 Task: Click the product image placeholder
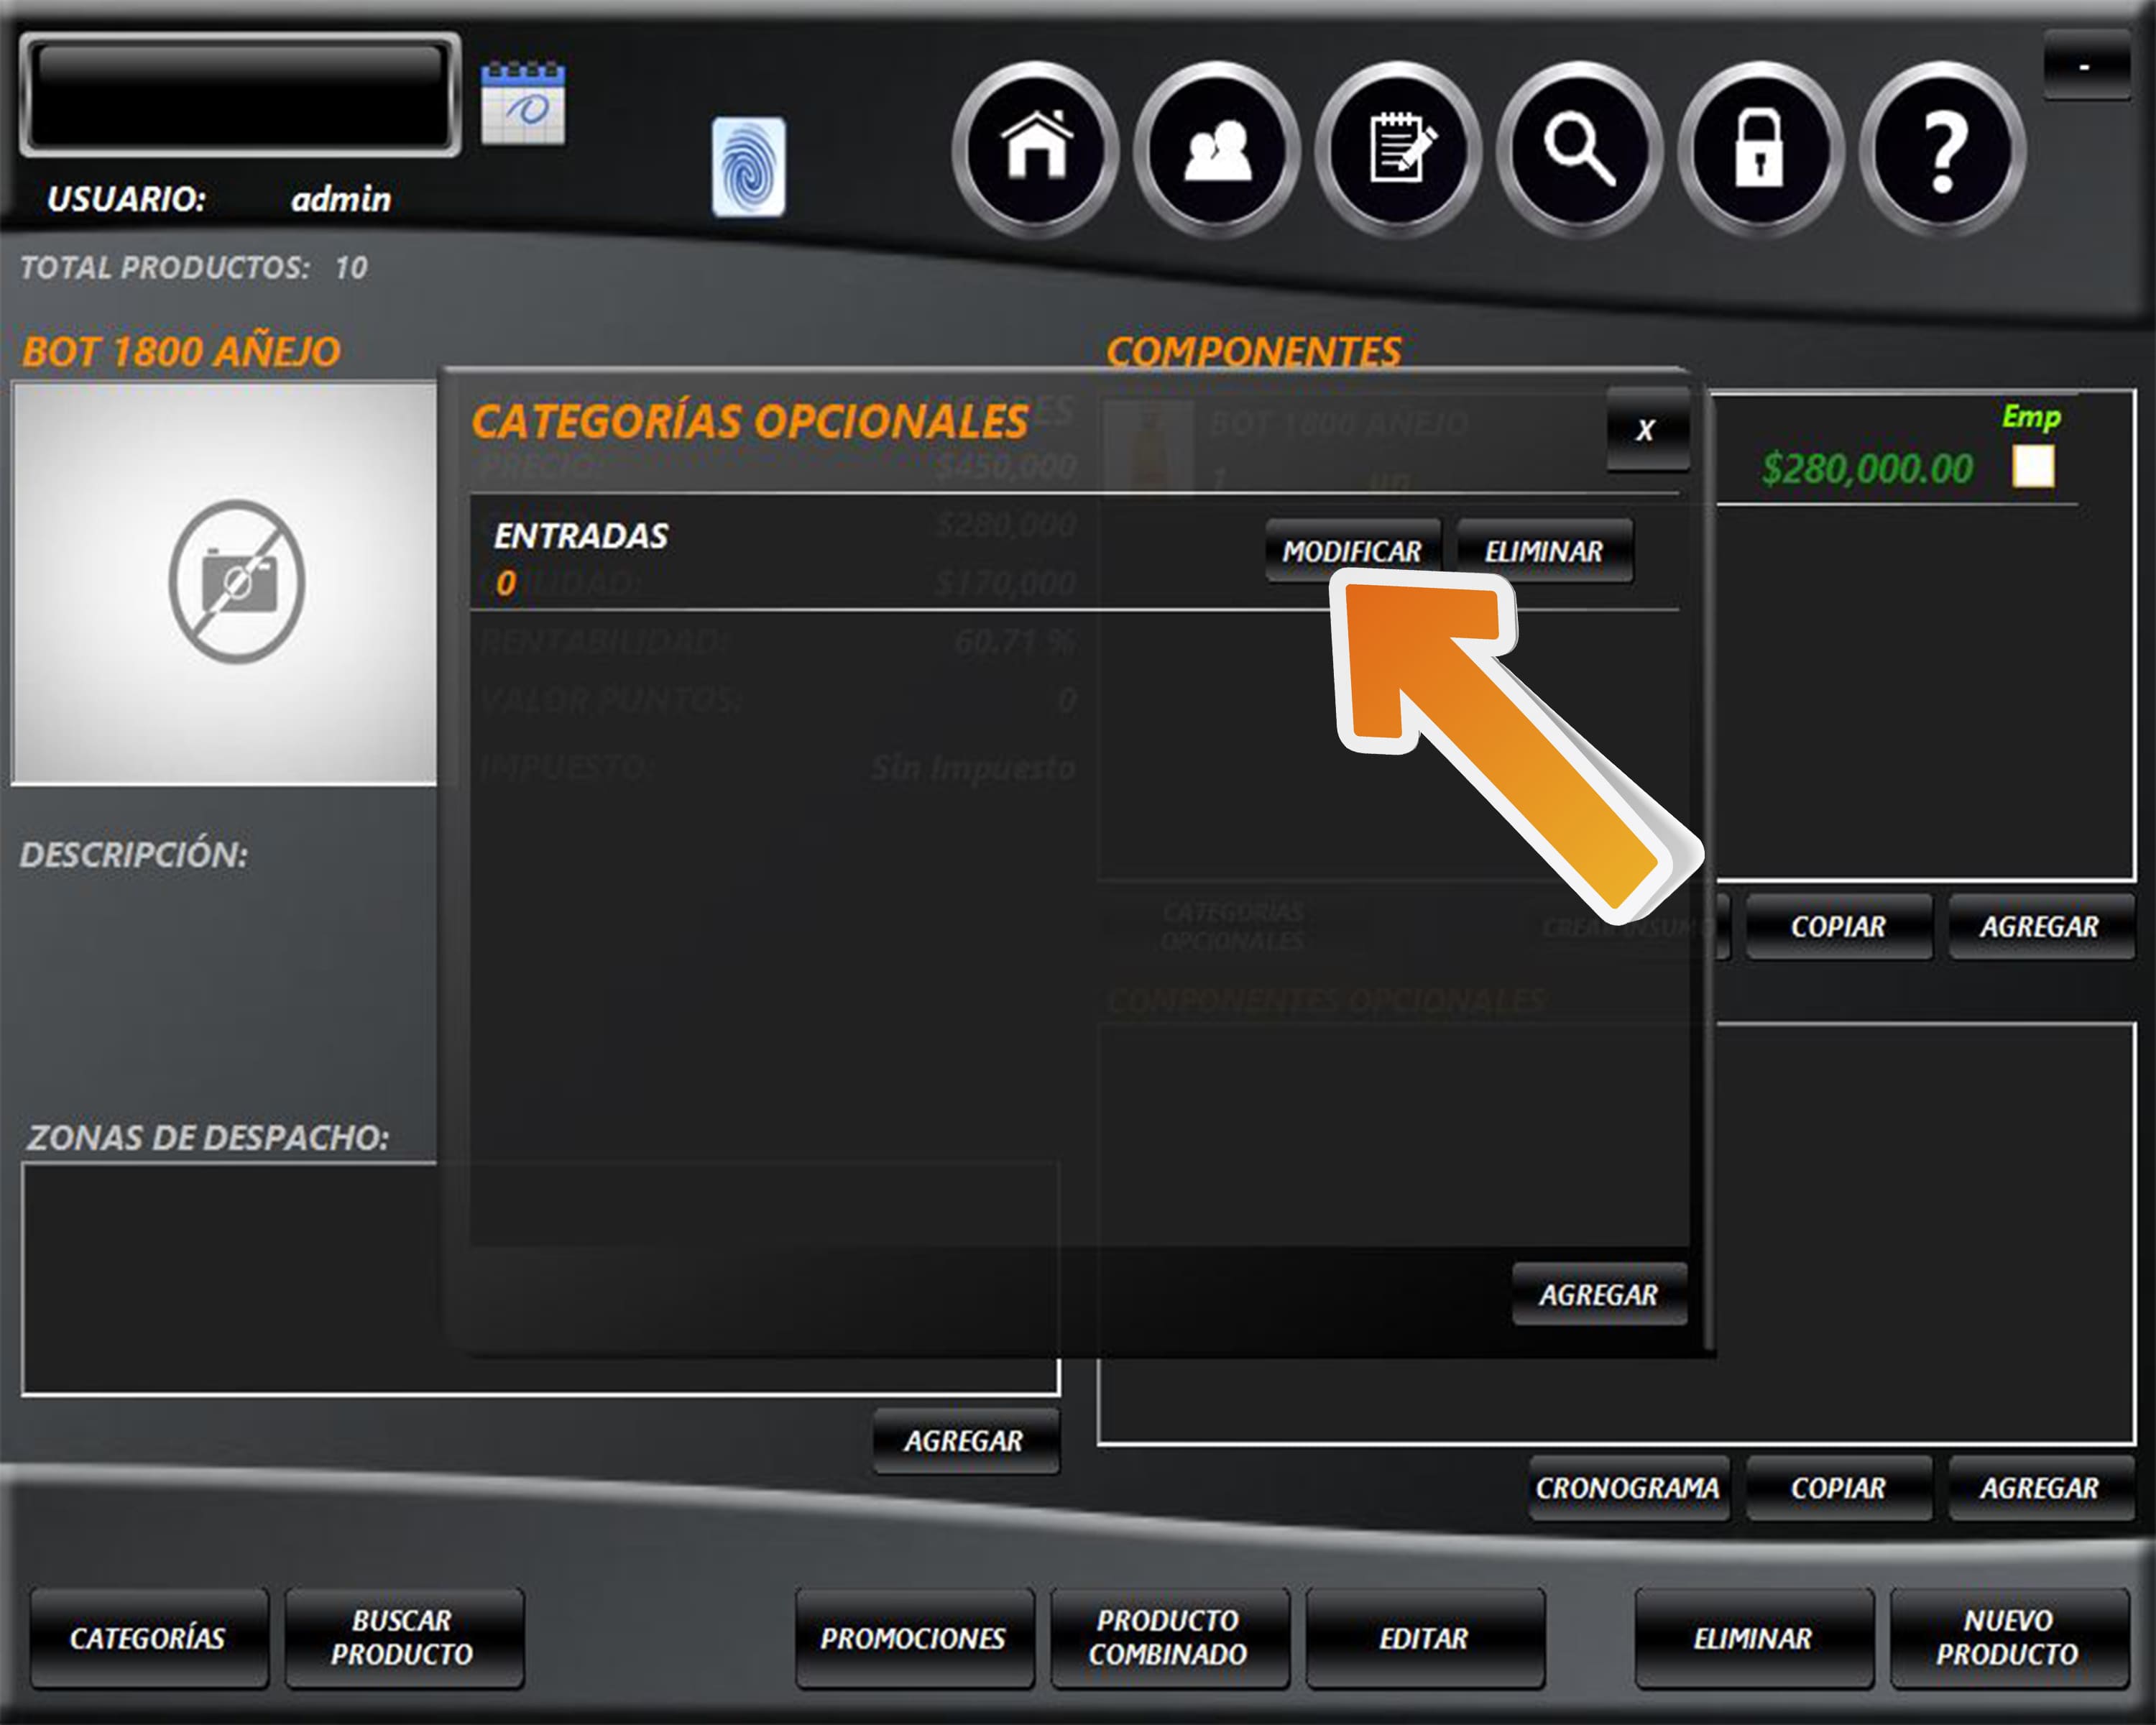coord(226,583)
